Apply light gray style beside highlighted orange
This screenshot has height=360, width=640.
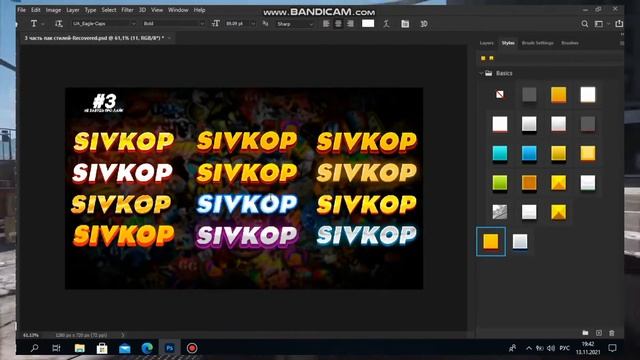[x=520, y=242]
